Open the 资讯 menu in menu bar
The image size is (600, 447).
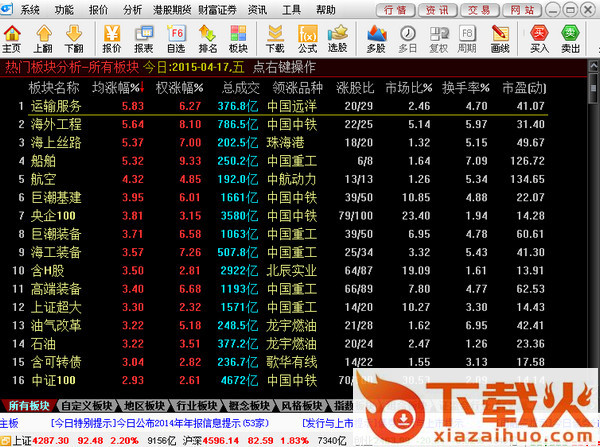[x=257, y=10]
